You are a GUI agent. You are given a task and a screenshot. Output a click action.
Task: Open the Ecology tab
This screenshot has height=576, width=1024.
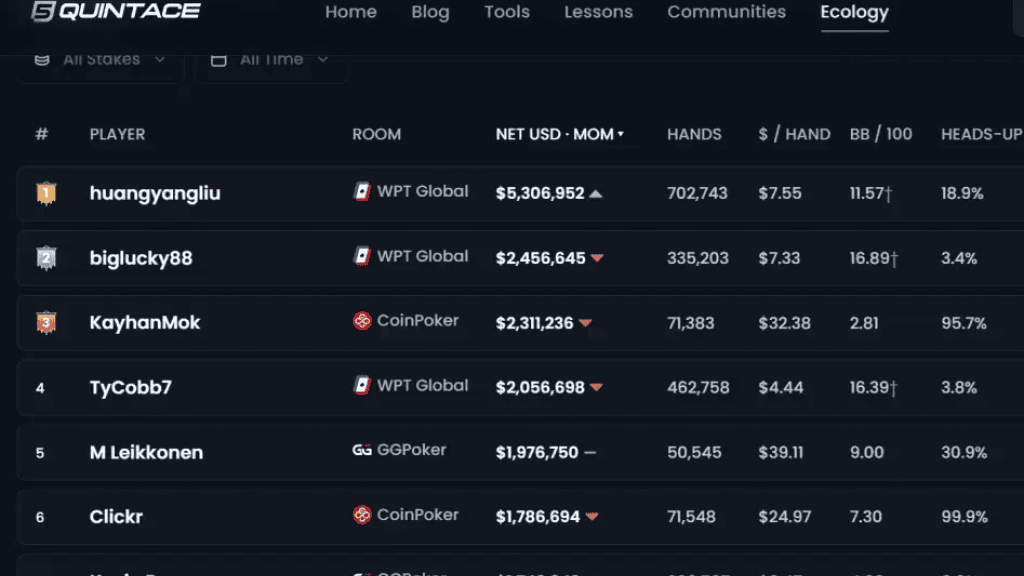coord(854,12)
